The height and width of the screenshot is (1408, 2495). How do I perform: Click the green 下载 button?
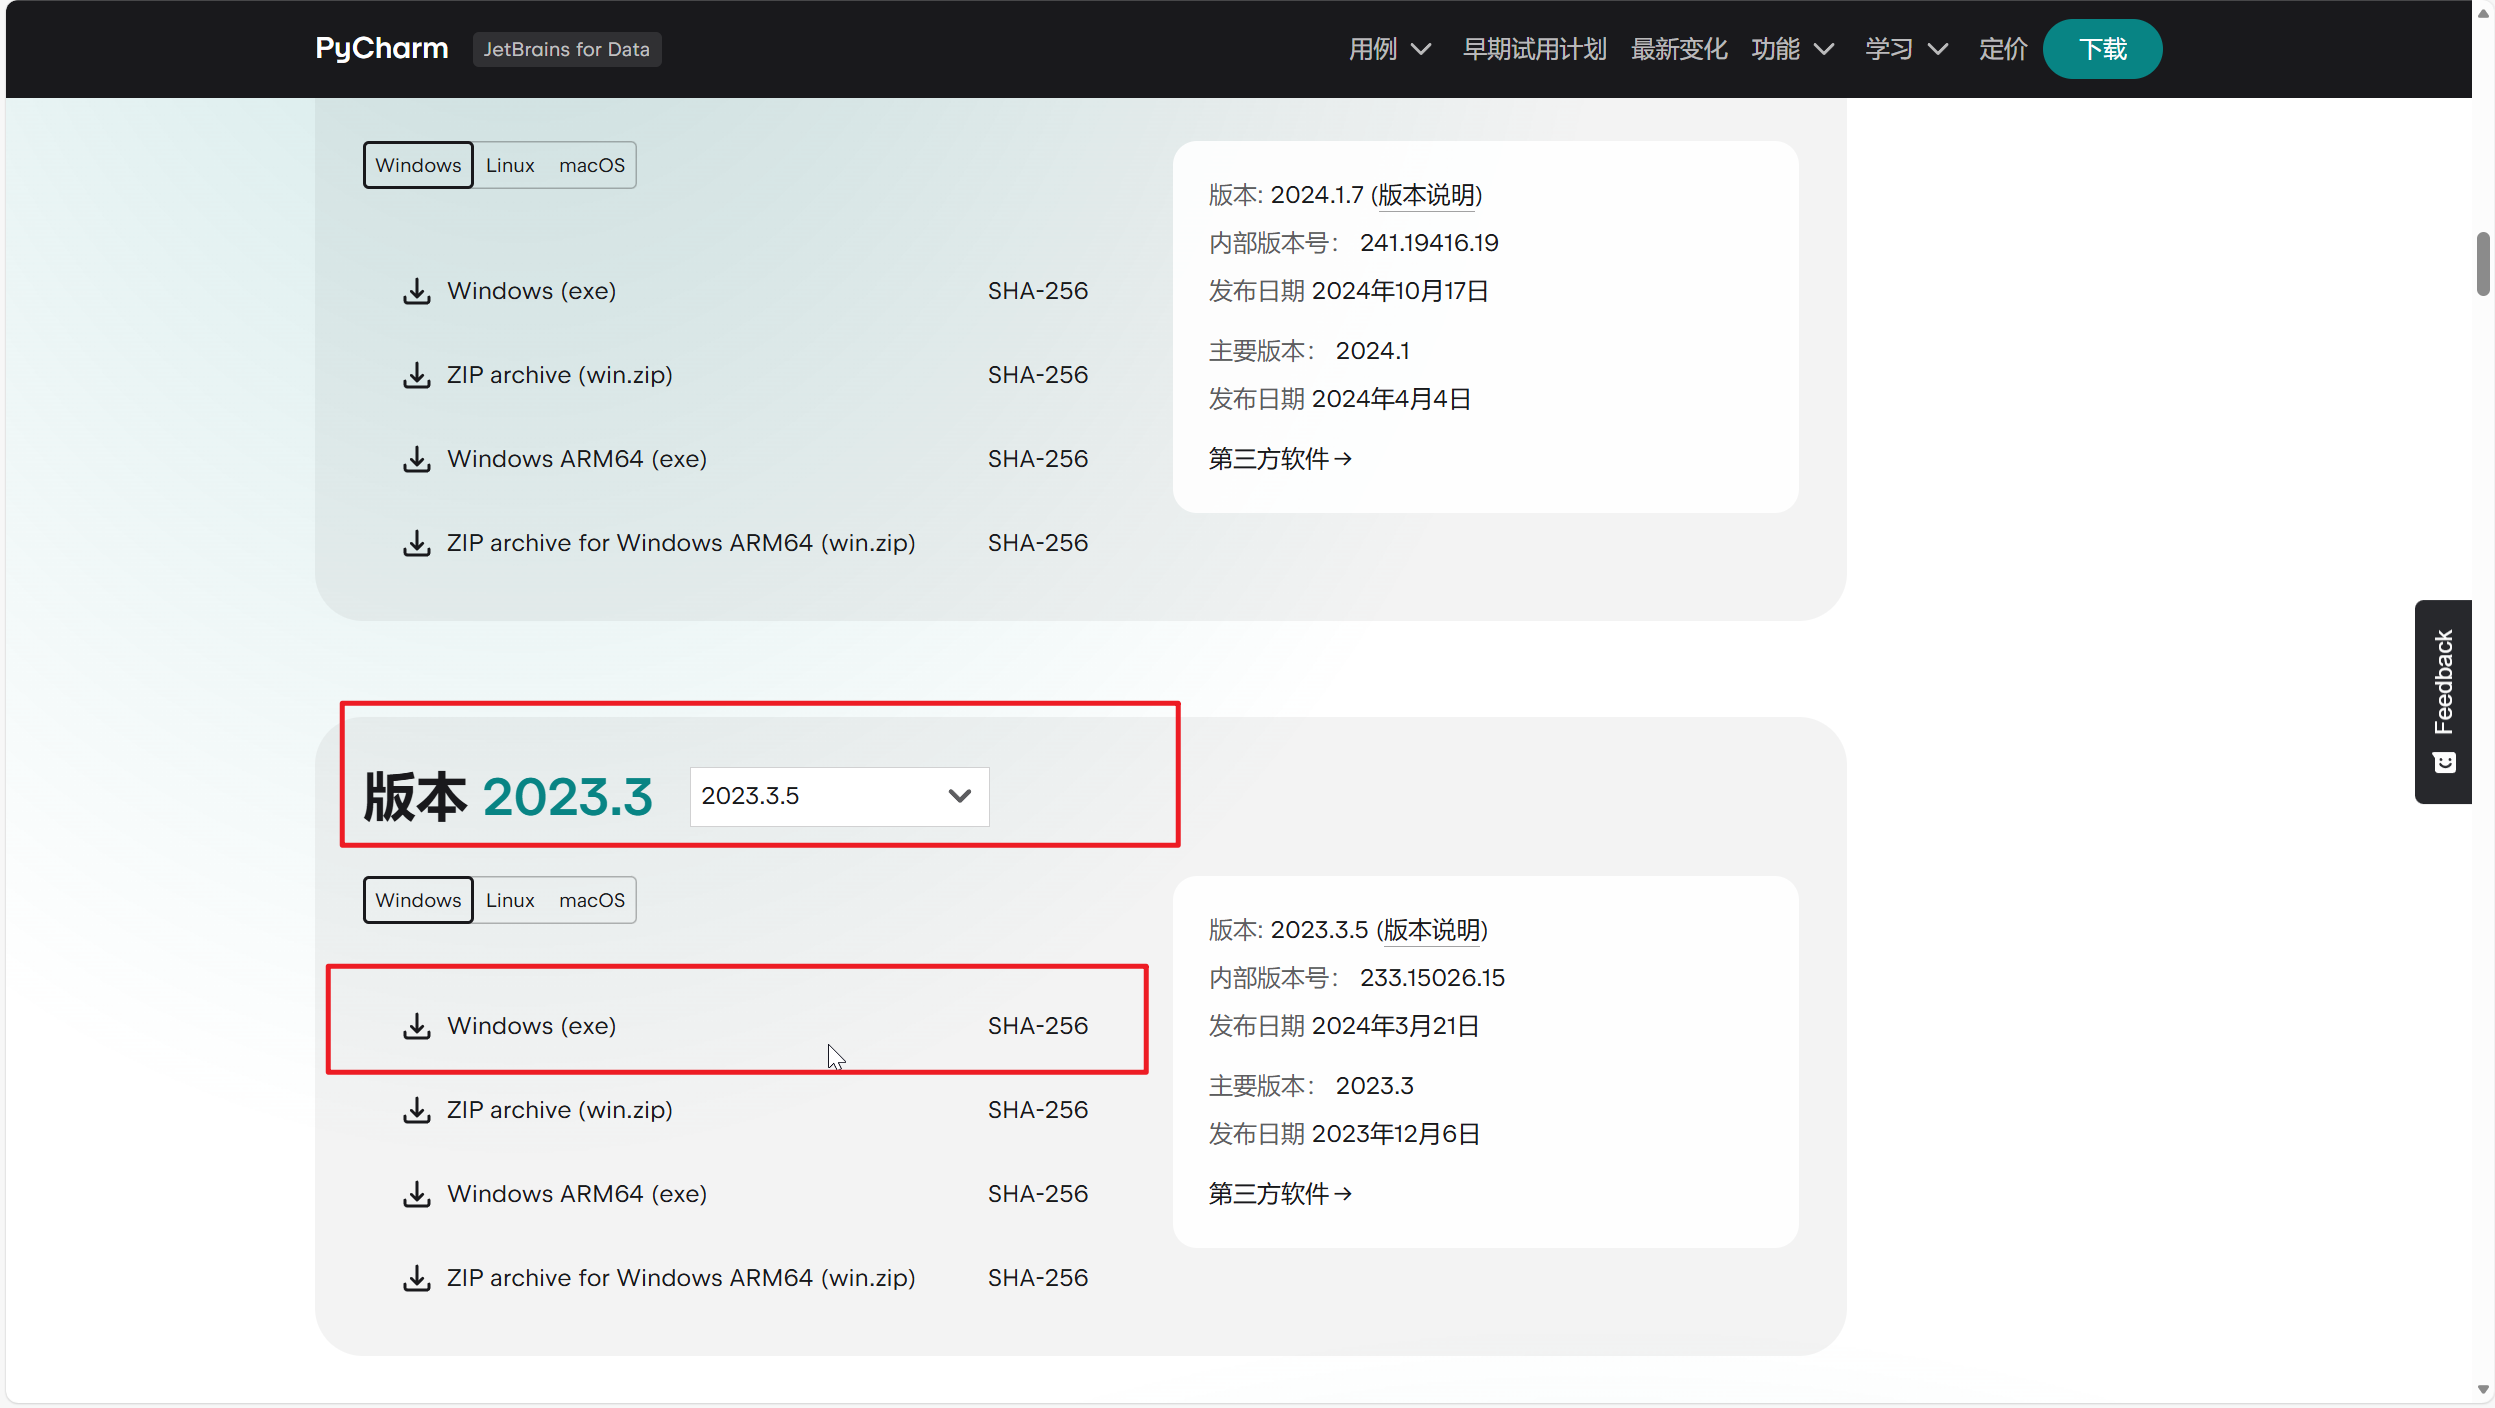(2102, 49)
